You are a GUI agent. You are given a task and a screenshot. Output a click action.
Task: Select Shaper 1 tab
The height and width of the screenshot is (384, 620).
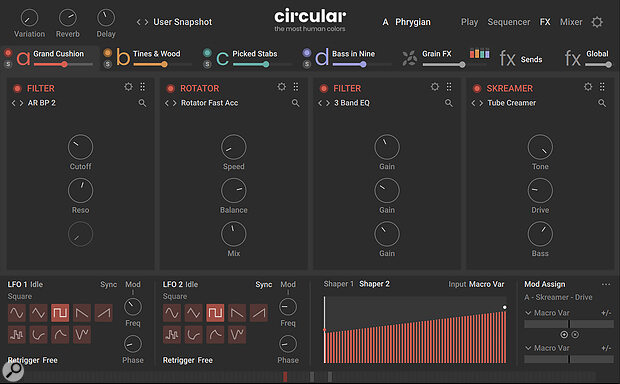(338, 284)
